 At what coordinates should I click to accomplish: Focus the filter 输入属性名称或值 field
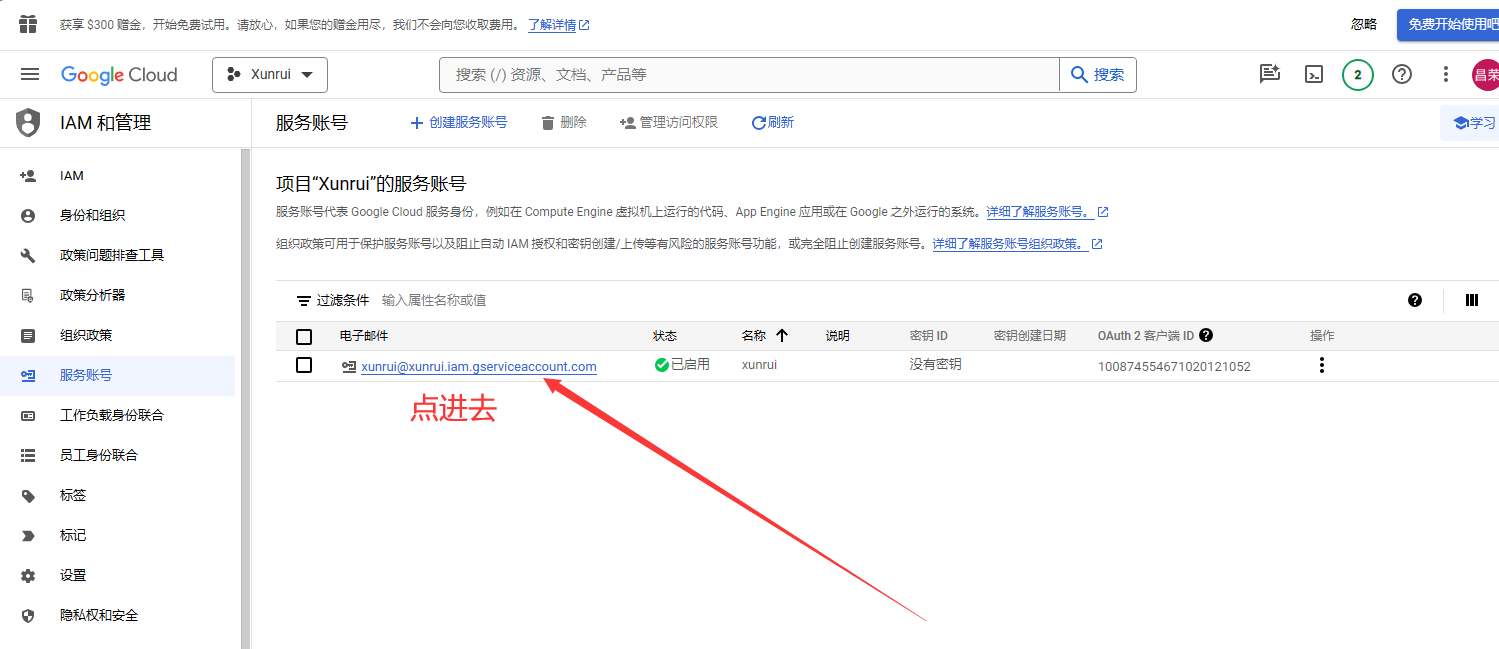coord(433,300)
